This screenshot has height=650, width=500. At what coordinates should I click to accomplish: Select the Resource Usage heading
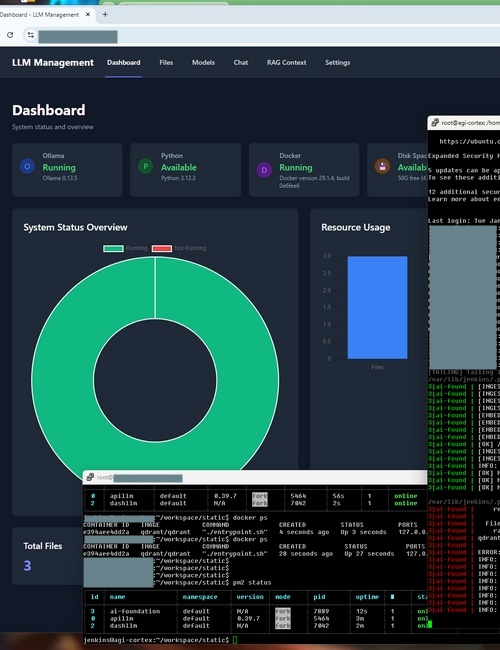pos(355,228)
